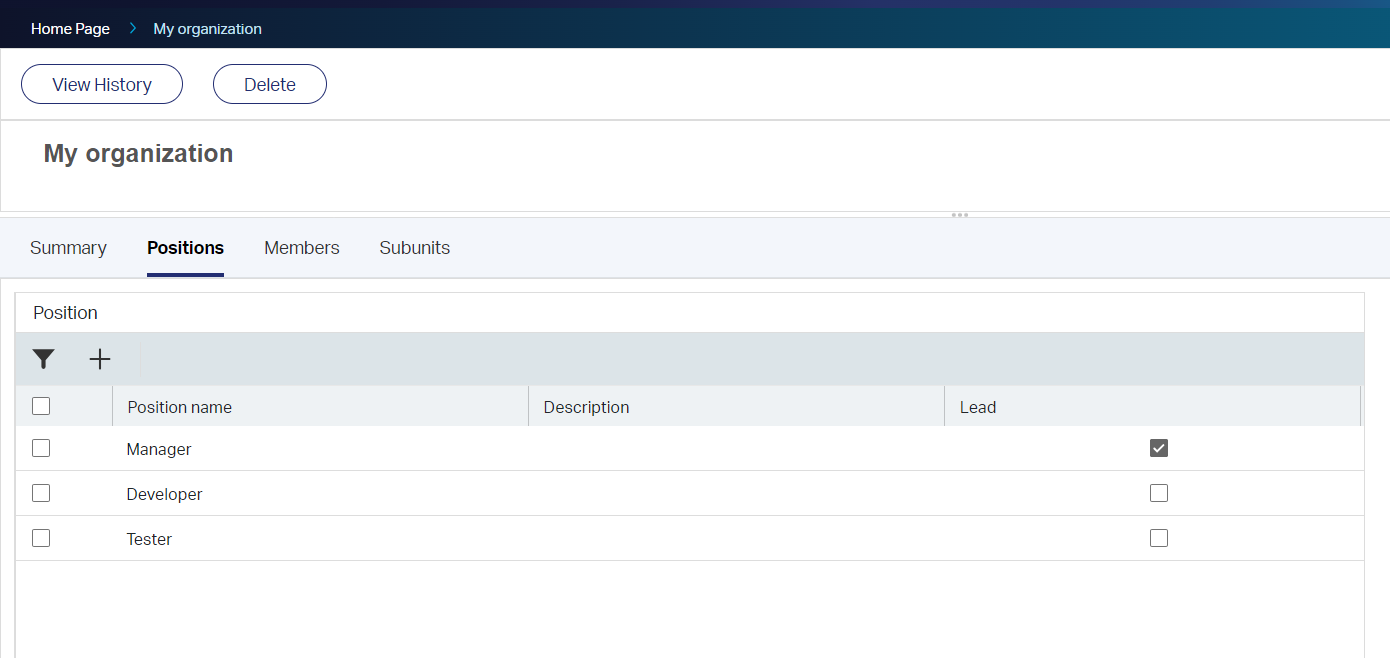Enable the Lead checkbox for Developer
Image resolution: width=1390 pixels, height=658 pixels.
pos(1158,492)
